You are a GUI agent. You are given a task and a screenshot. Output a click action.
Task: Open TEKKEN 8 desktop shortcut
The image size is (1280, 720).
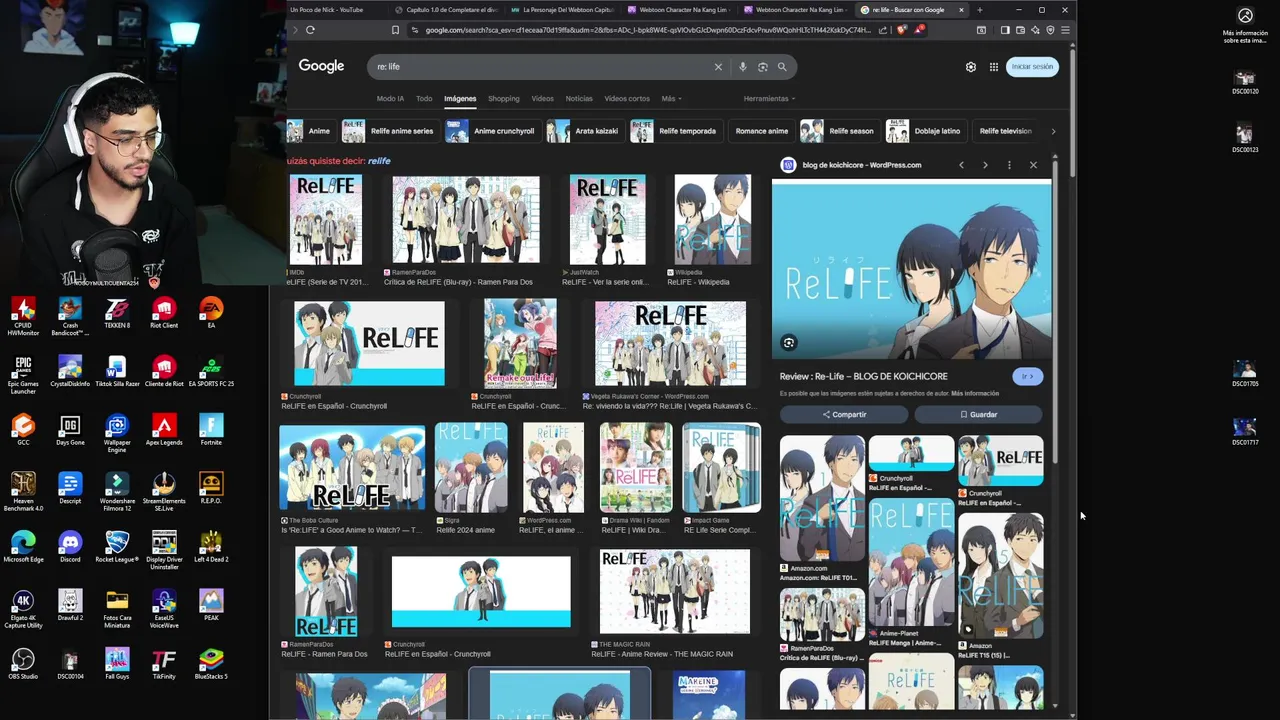tap(117, 313)
